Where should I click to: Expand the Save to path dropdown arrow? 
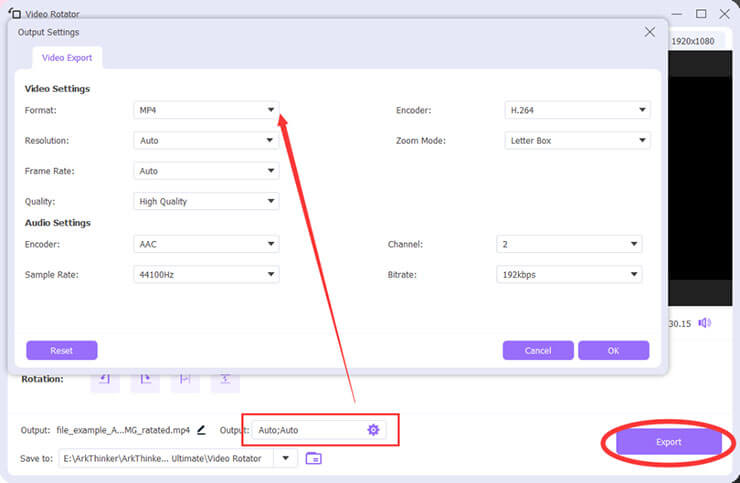tap(287, 458)
